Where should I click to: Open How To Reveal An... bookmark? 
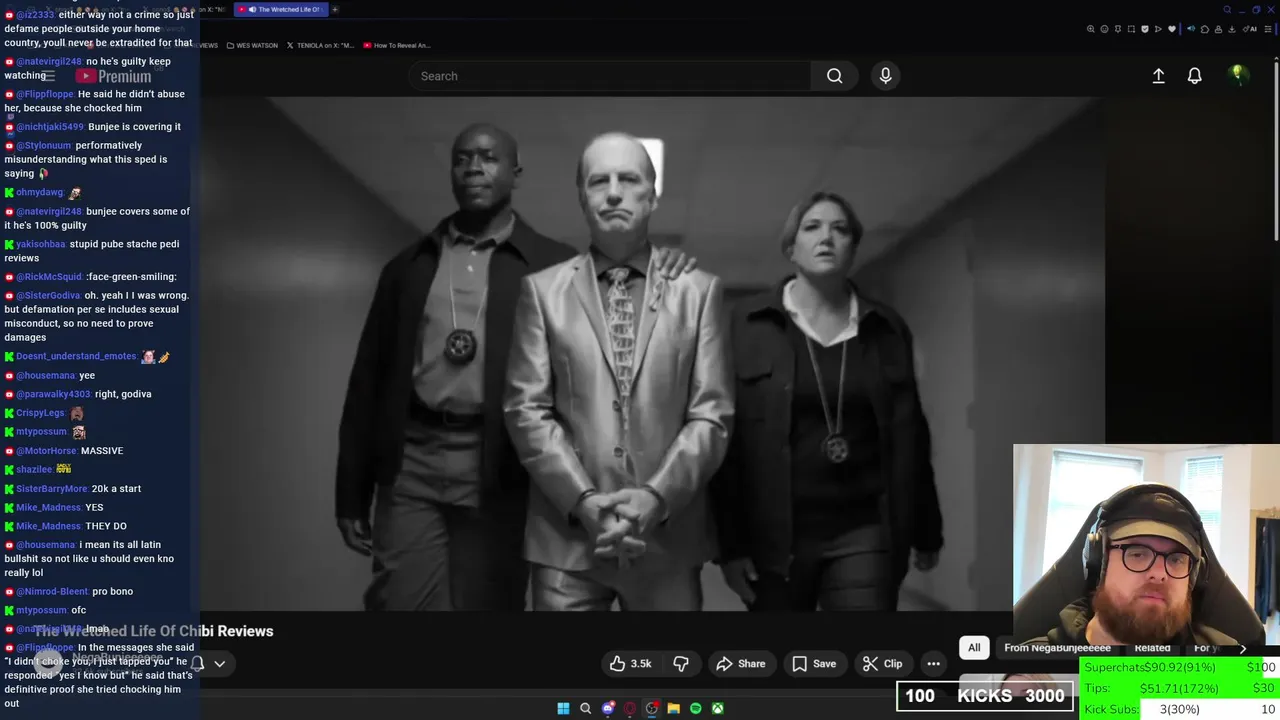[x=396, y=45]
